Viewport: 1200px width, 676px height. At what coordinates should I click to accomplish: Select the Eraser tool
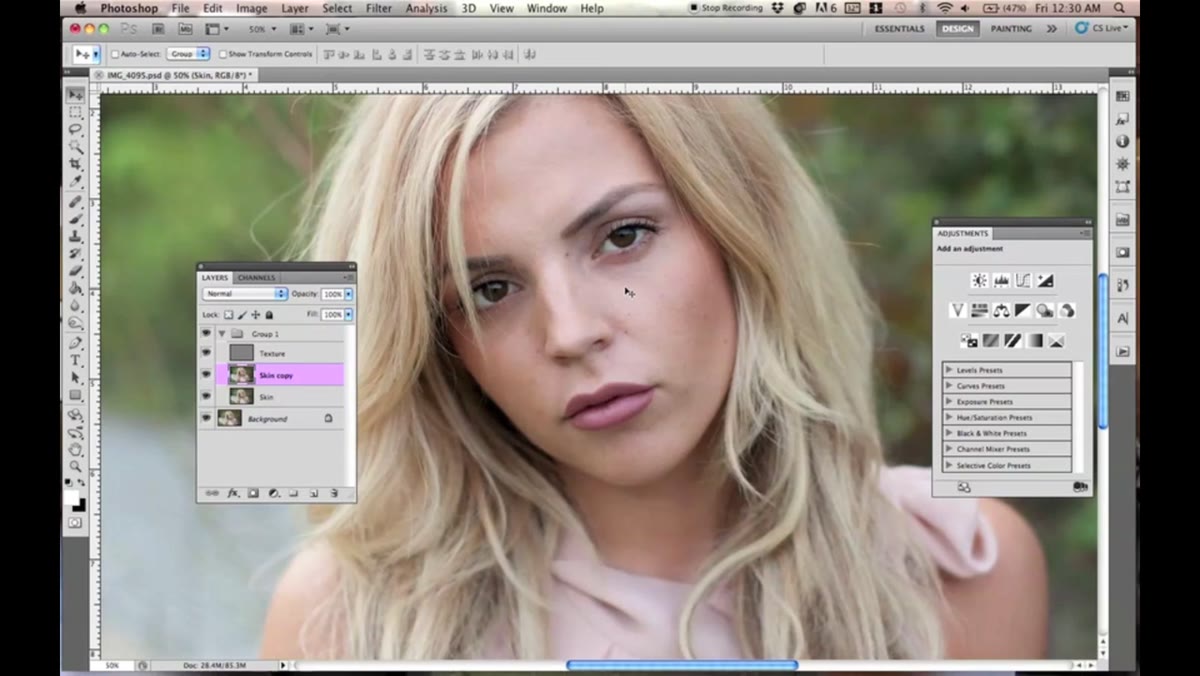click(76, 270)
